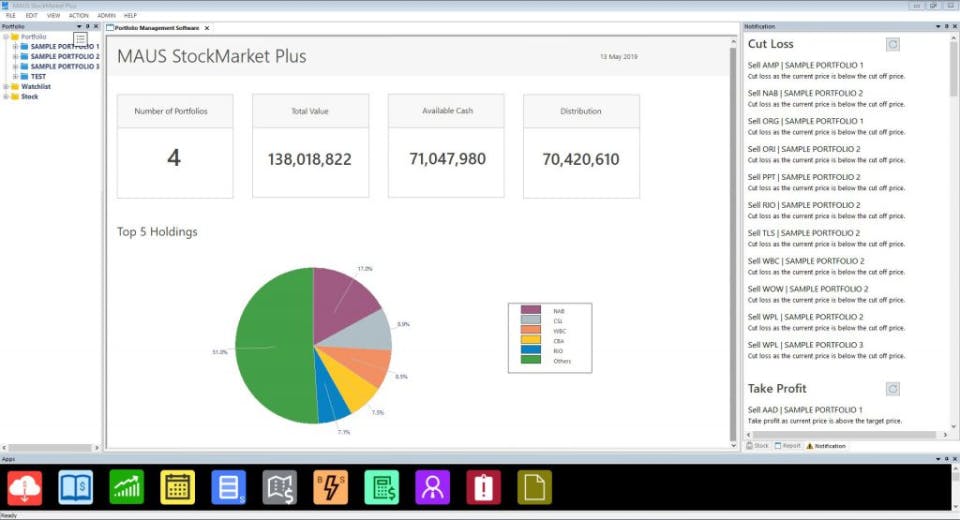Click the Available Cash value 71,047,980
Viewport: 960px width, 520px height.
448,159
